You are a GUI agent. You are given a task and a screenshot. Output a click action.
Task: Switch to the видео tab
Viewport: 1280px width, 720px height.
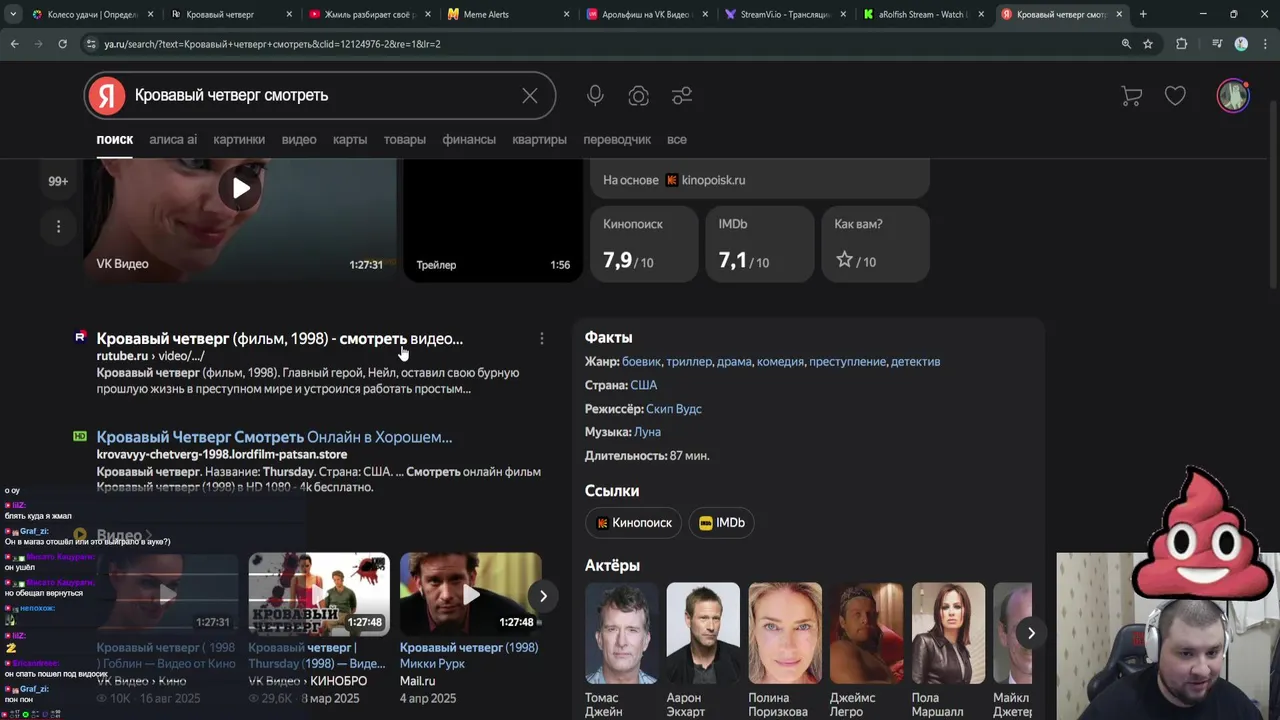pos(299,139)
